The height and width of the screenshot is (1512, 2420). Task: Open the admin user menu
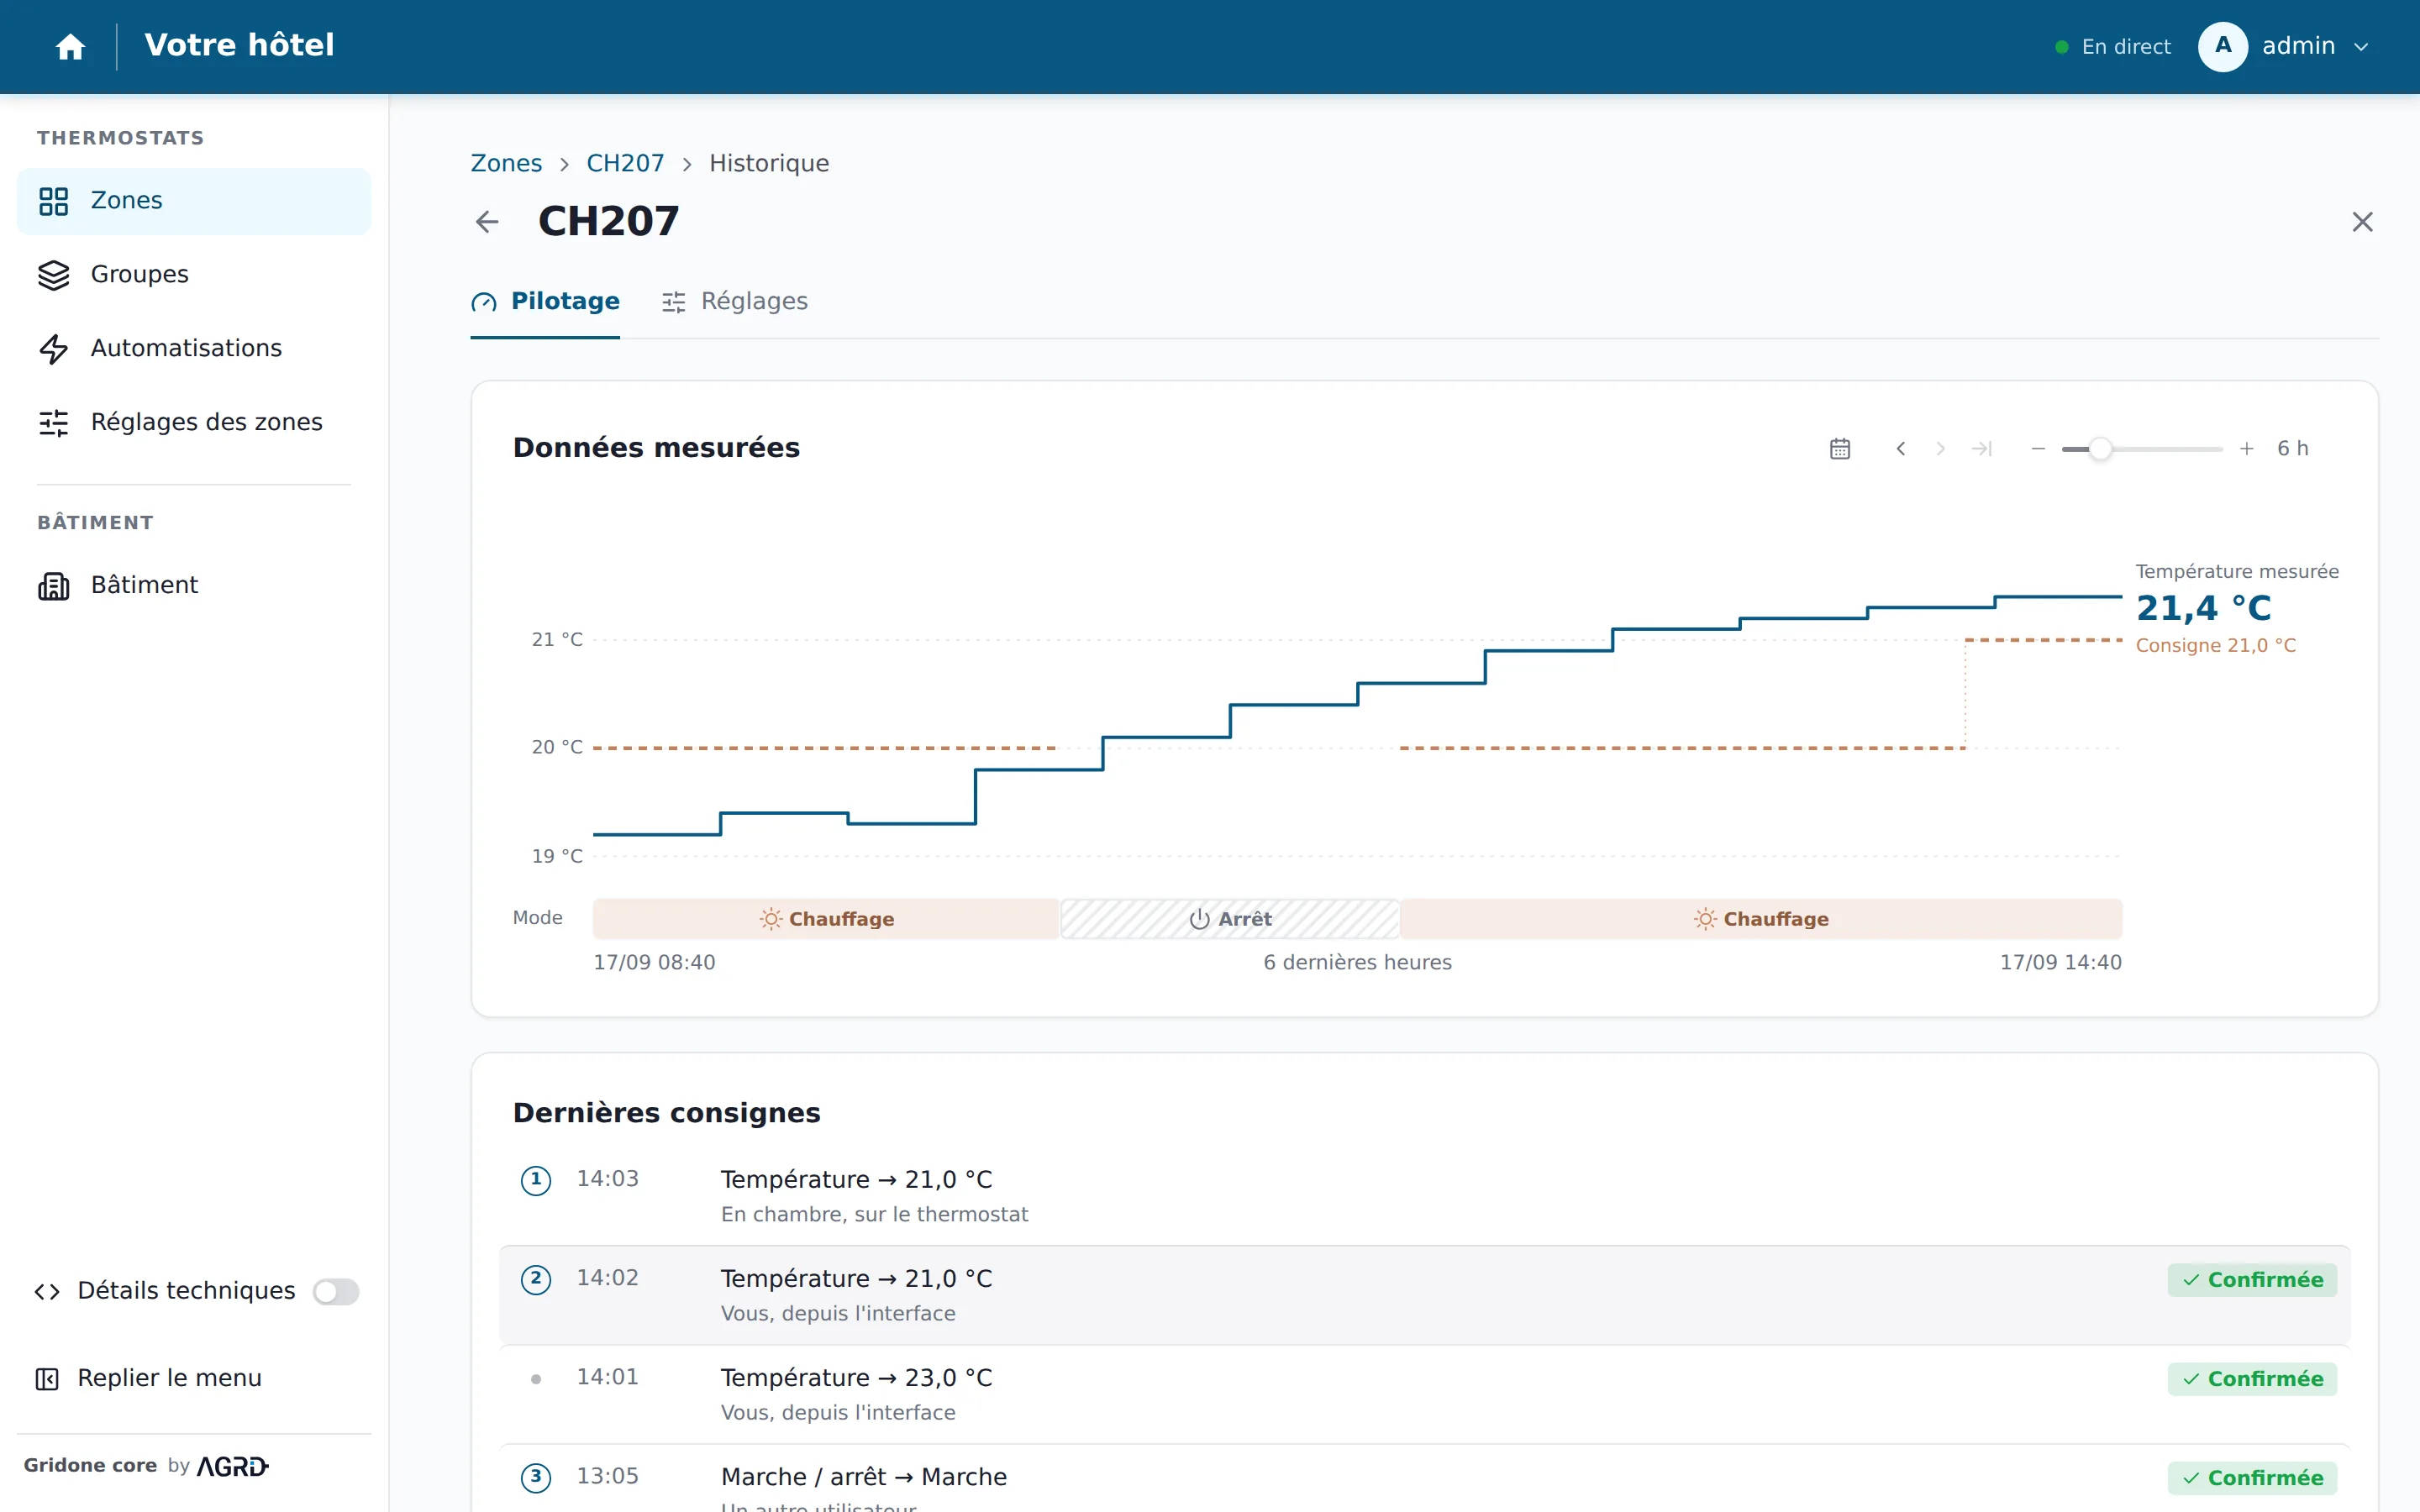pyautogui.click(x=2284, y=47)
